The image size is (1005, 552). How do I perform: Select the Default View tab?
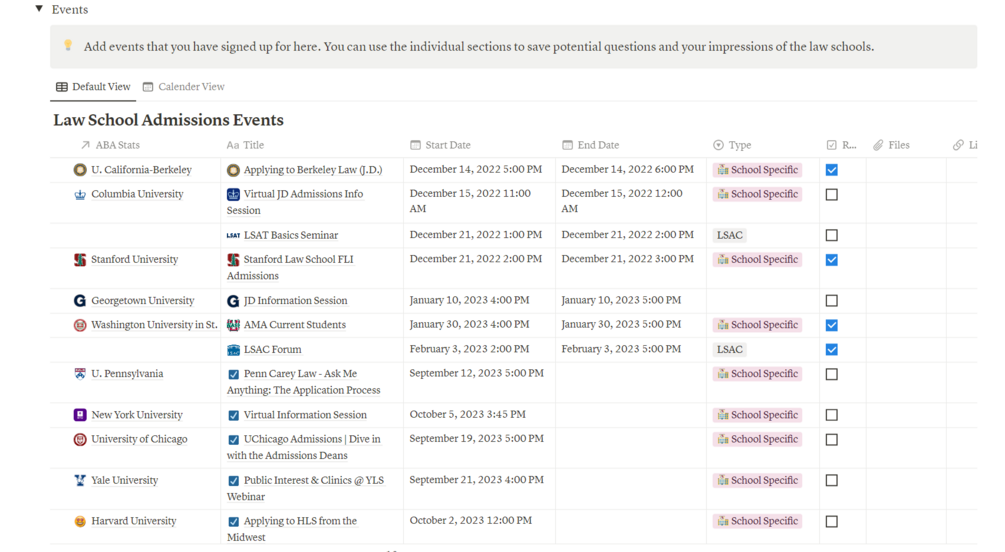[x=93, y=87]
